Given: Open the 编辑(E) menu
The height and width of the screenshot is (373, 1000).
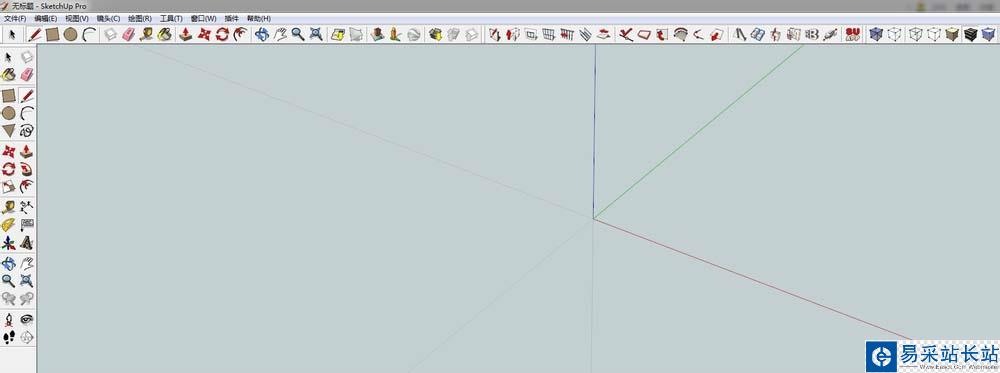Looking at the screenshot, I should (45, 18).
